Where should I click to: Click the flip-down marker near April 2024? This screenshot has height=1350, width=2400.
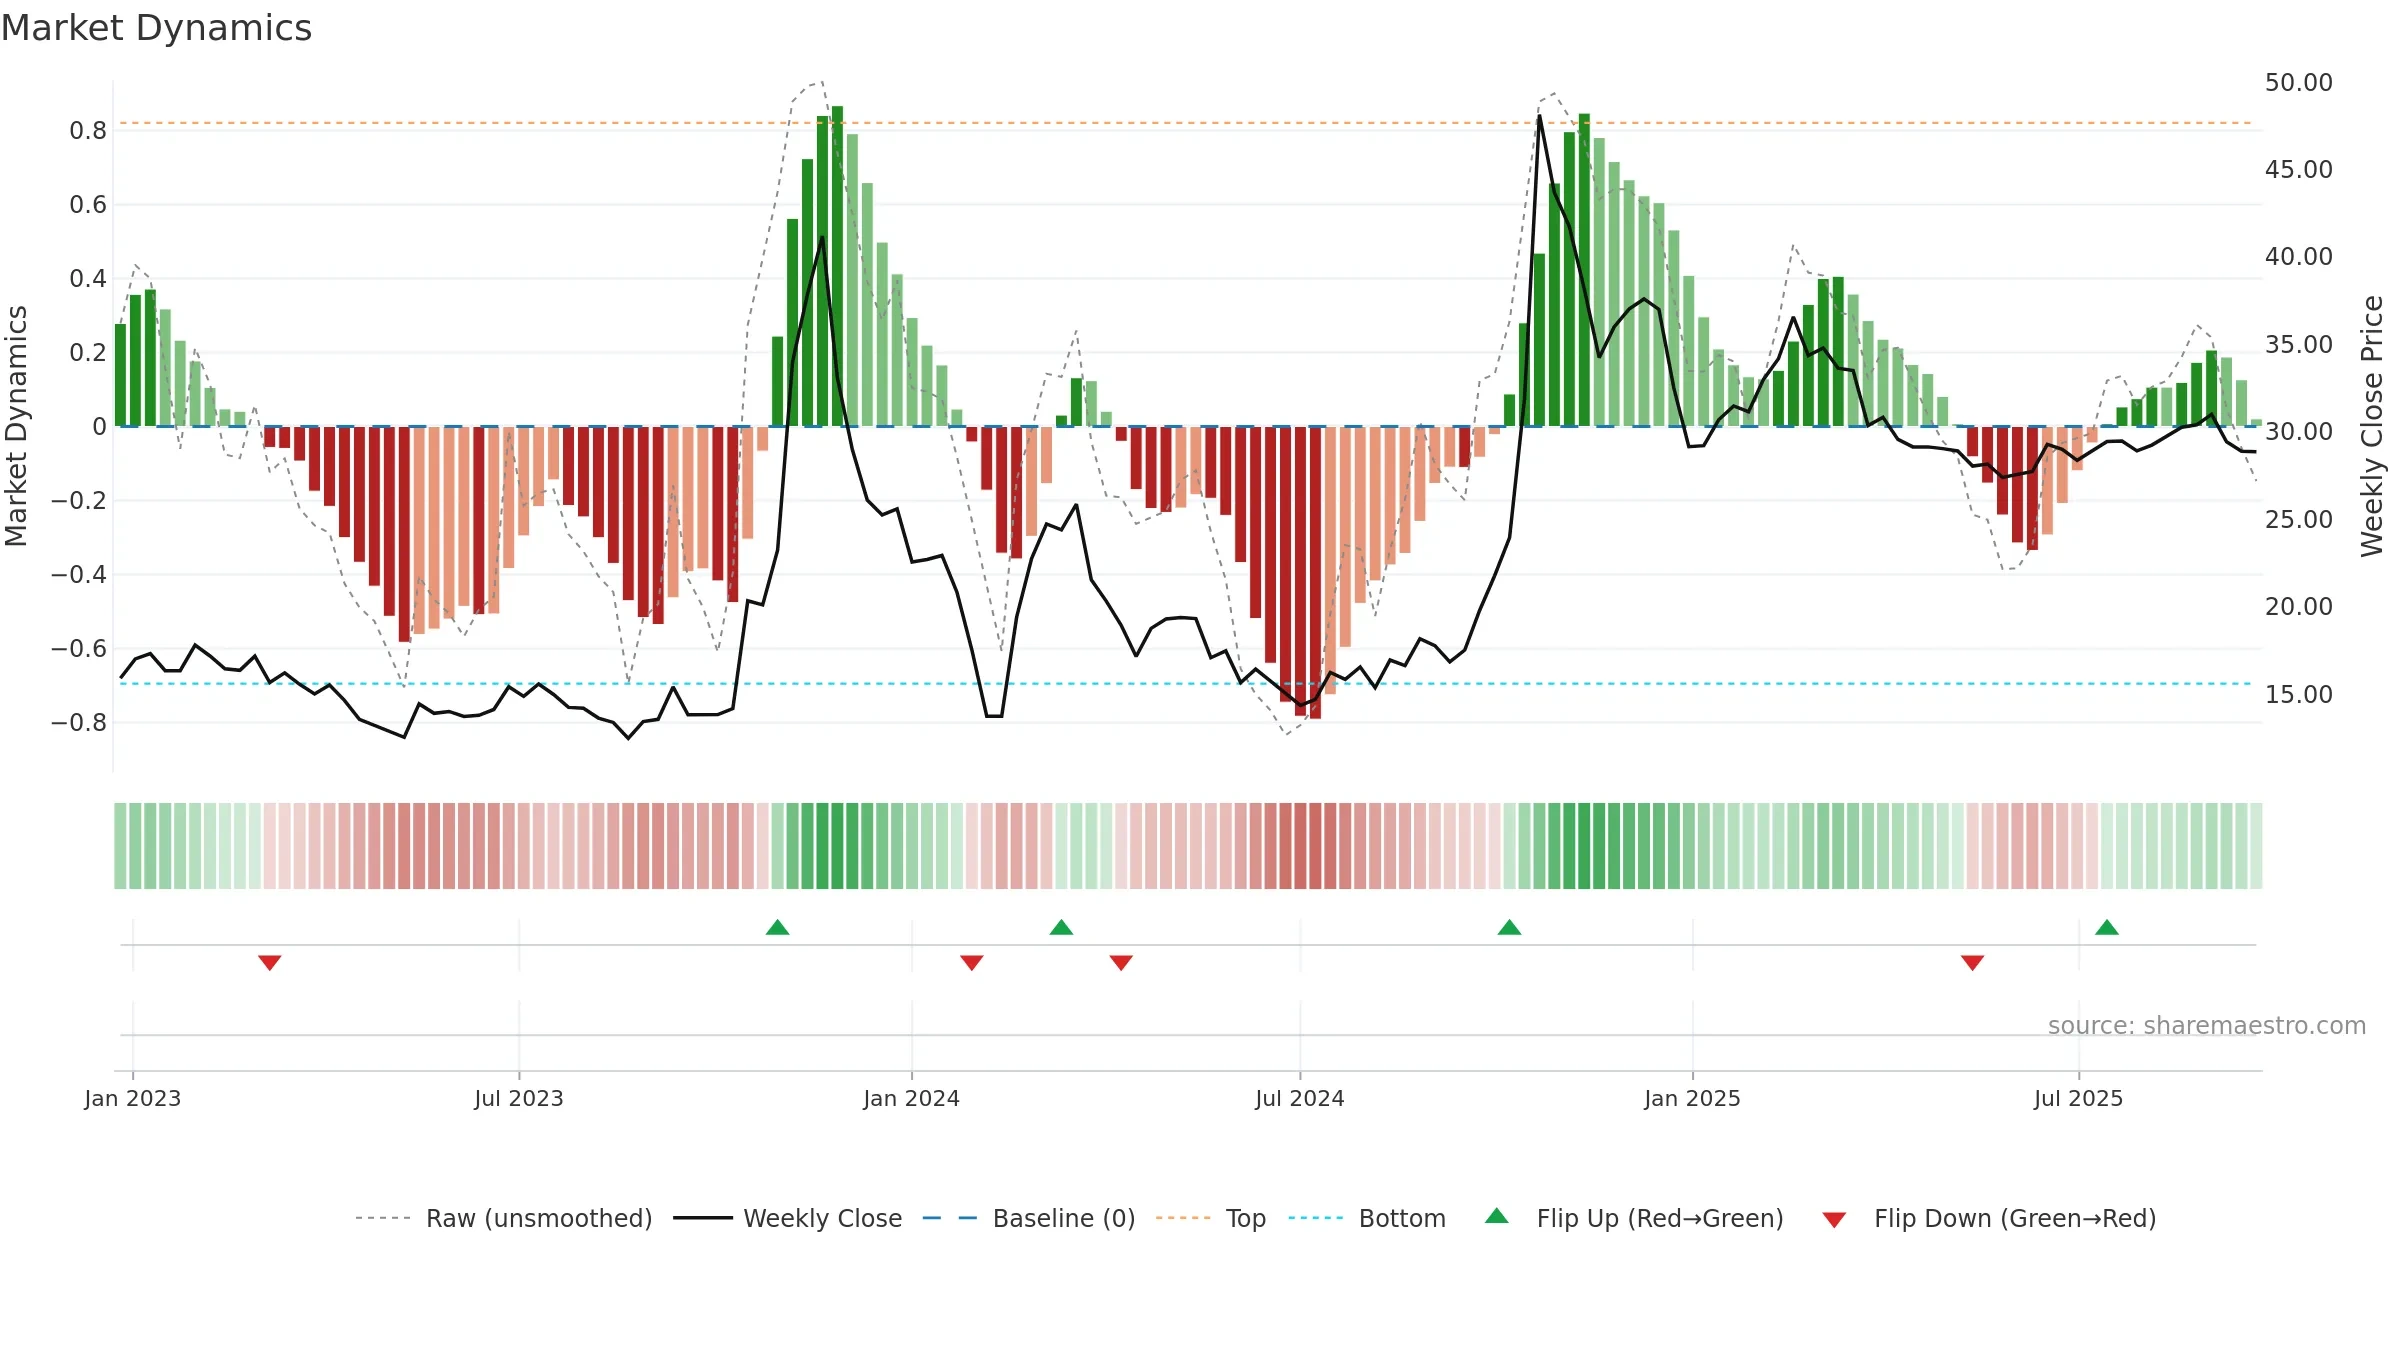[x=1121, y=962]
